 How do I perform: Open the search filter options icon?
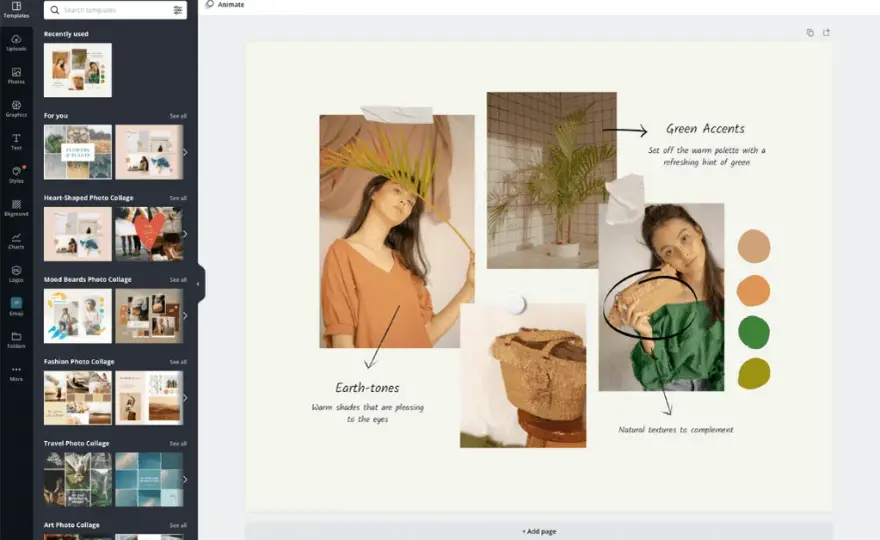[177, 10]
